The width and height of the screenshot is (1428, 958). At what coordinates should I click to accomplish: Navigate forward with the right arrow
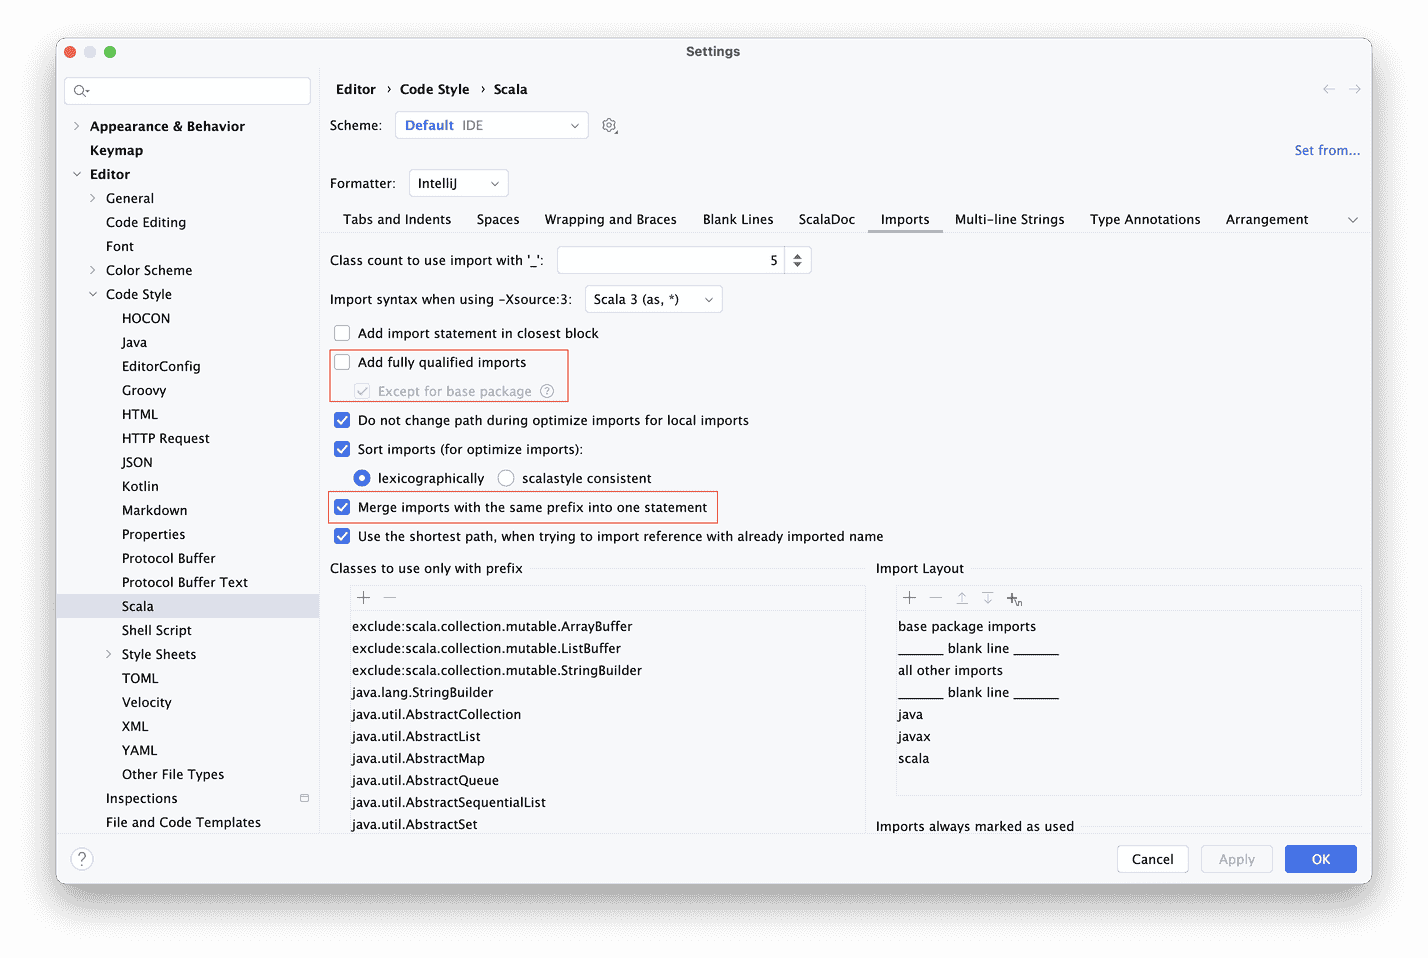1355,90
